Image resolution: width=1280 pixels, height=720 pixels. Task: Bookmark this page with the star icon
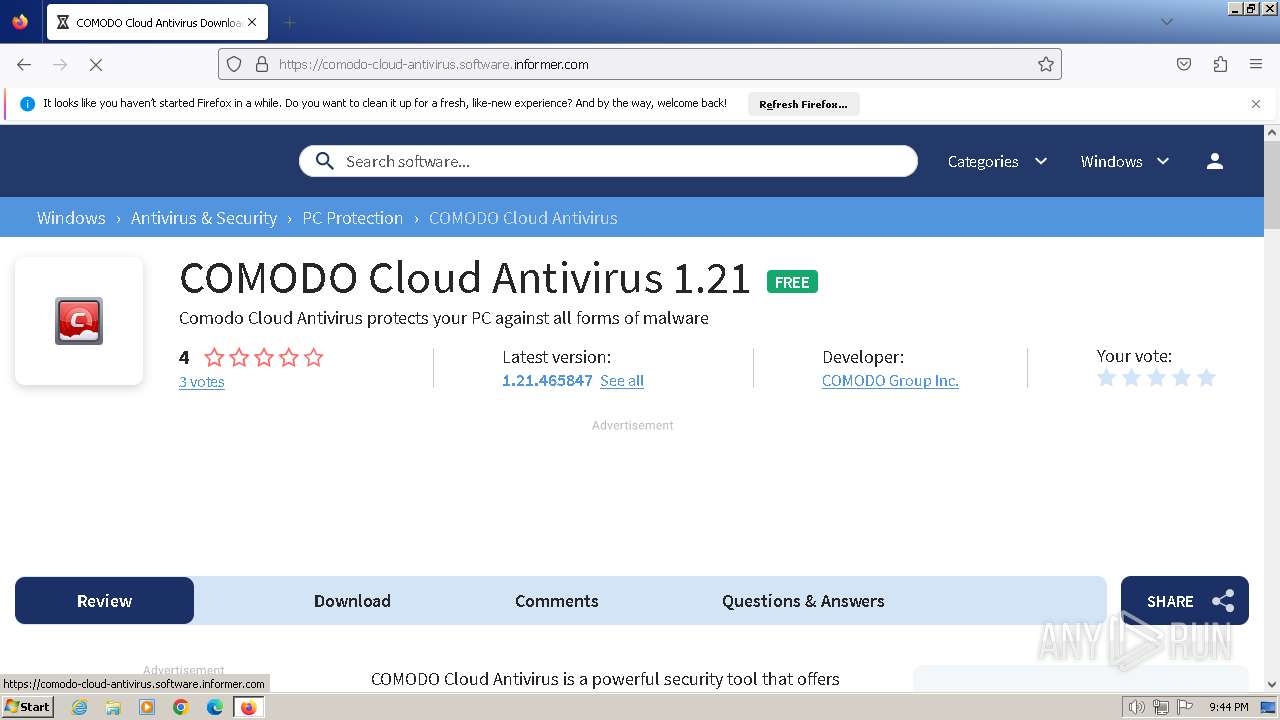(x=1046, y=64)
